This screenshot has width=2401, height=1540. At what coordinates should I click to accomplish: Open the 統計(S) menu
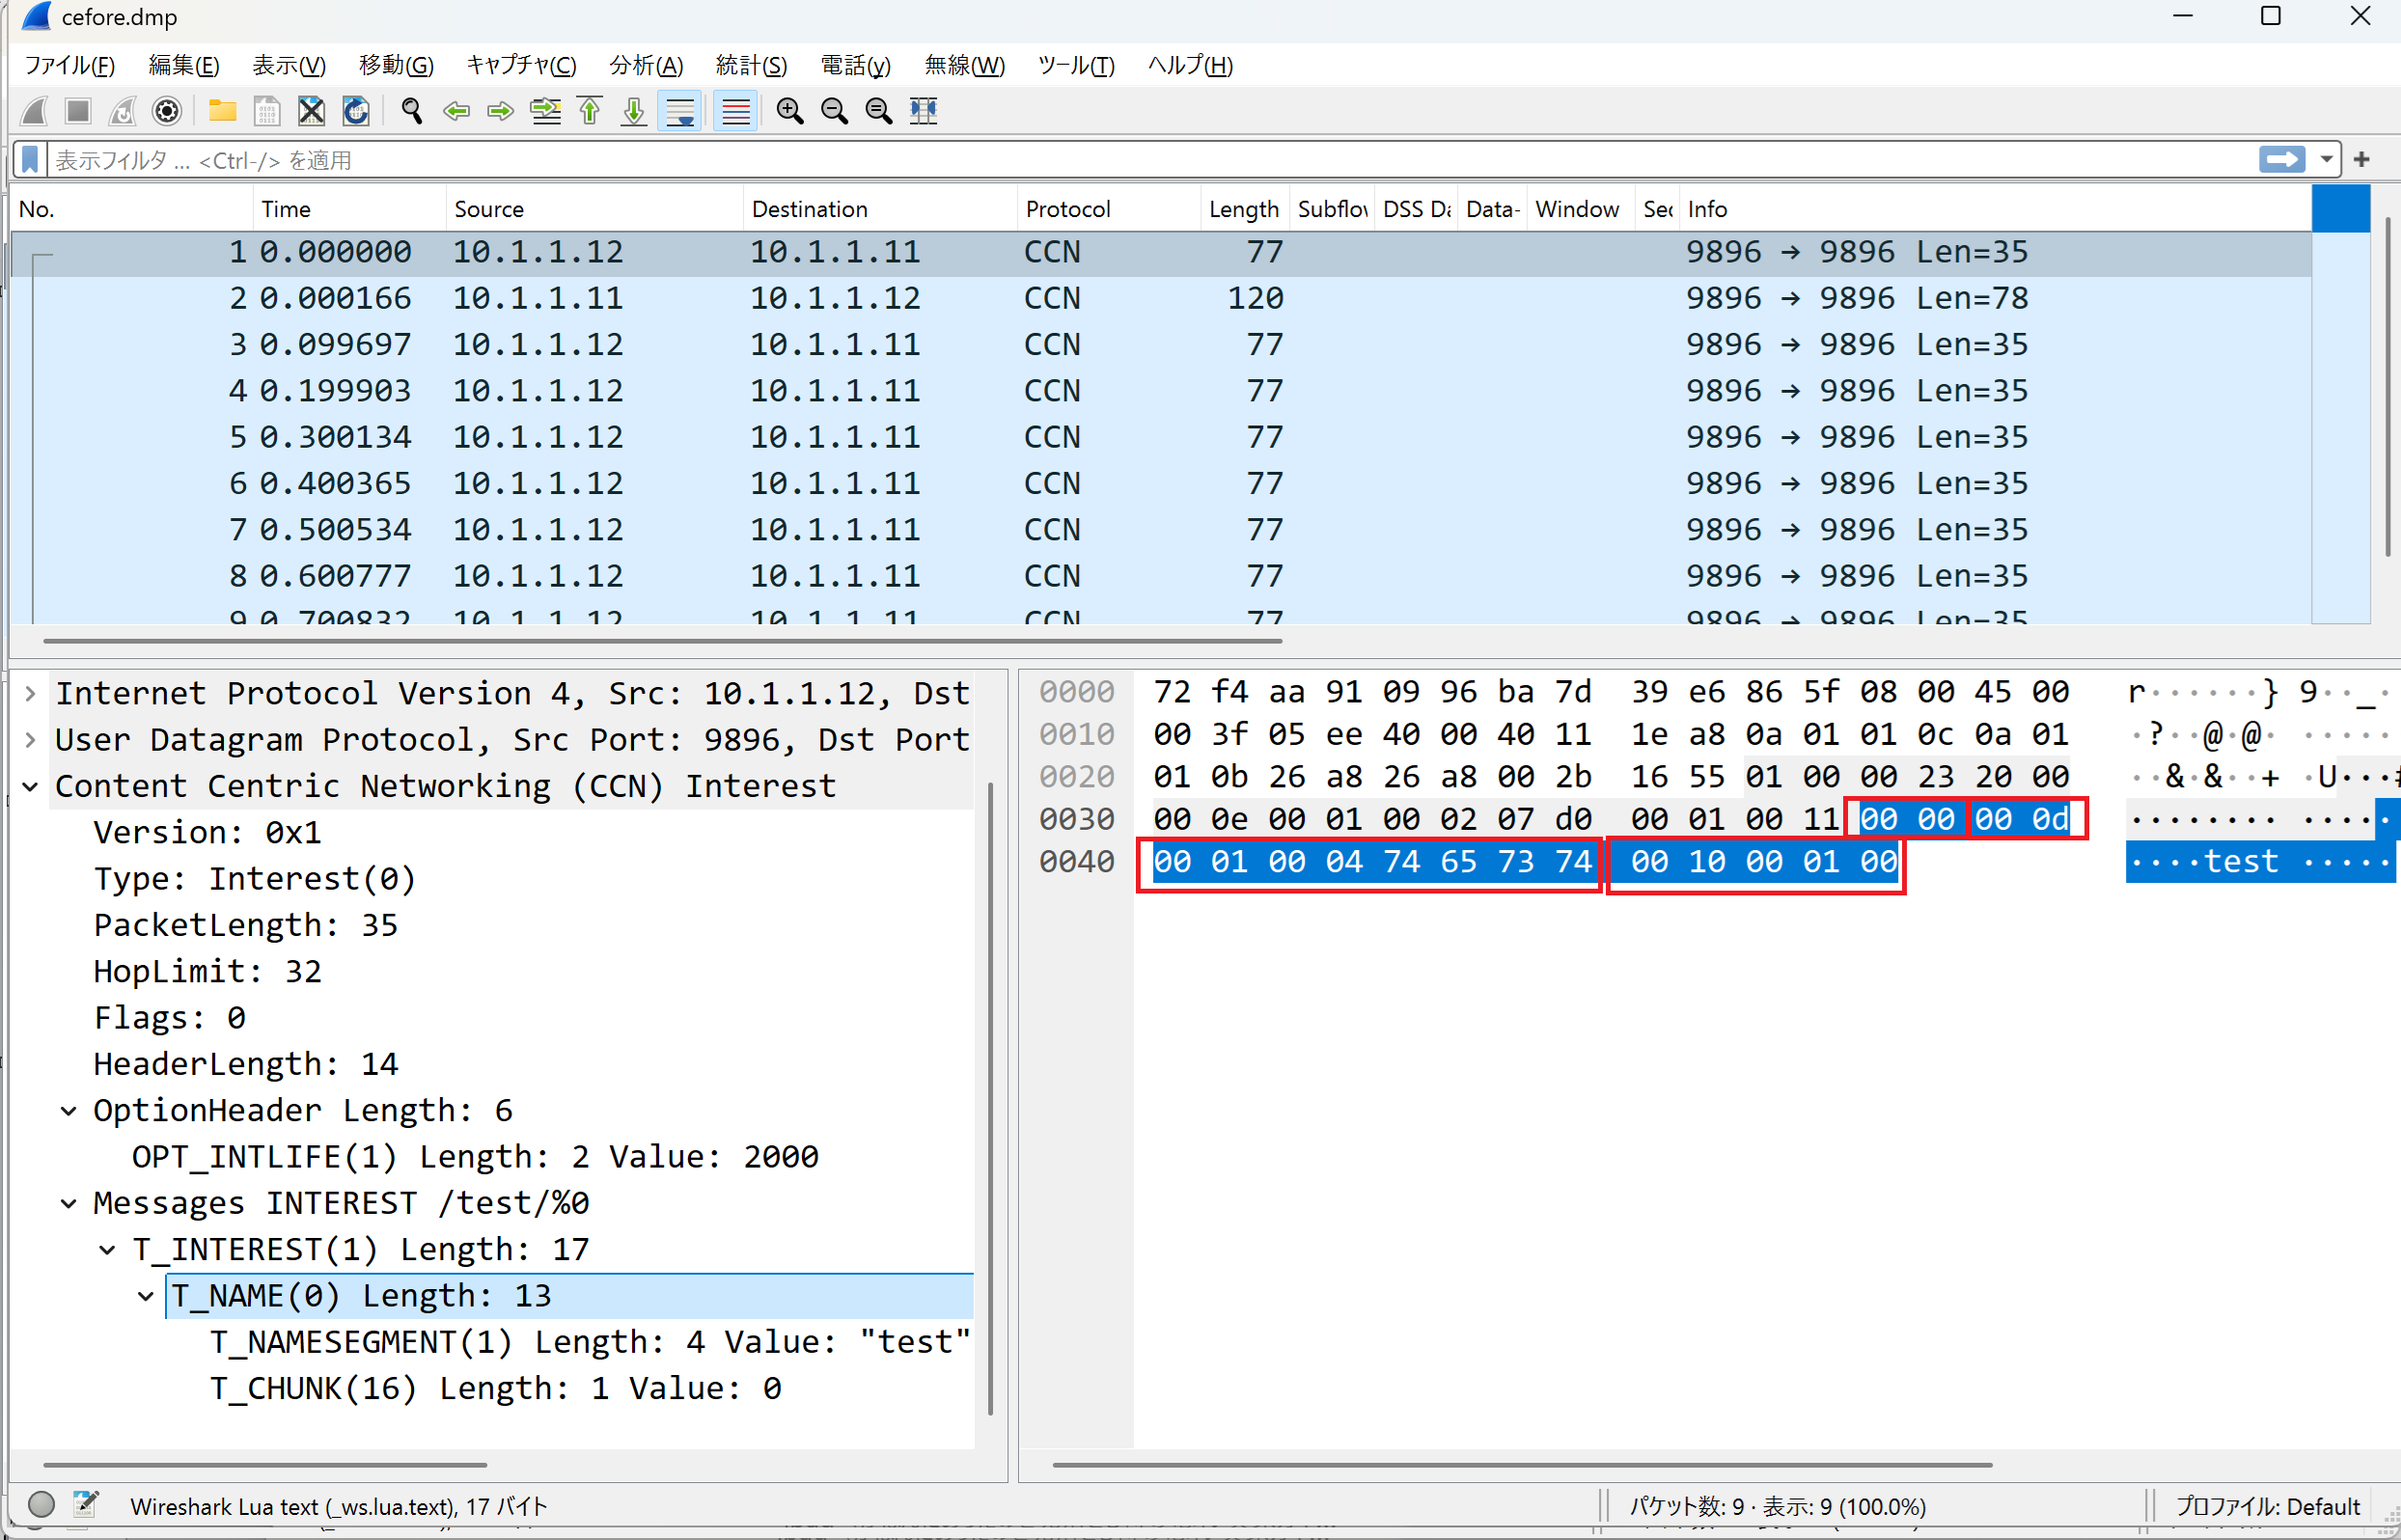point(751,66)
